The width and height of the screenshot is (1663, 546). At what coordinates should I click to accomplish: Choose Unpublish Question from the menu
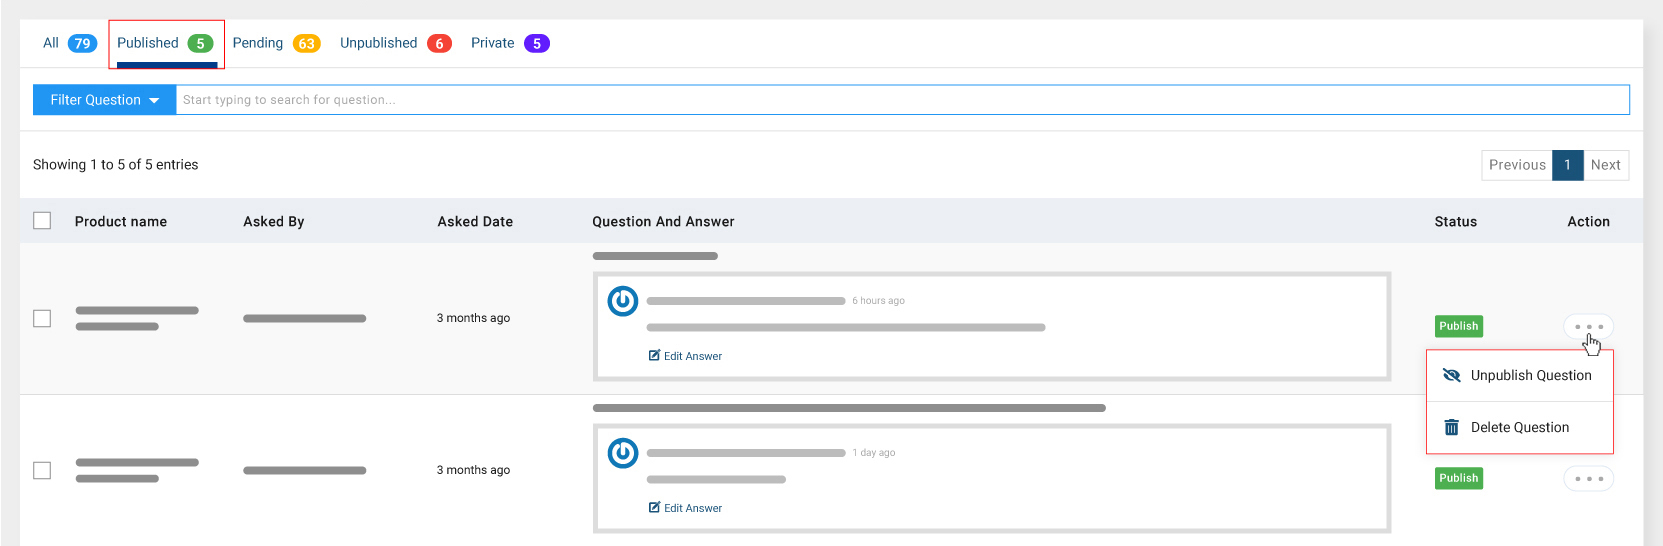pyautogui.click(x=1520, y=376)
